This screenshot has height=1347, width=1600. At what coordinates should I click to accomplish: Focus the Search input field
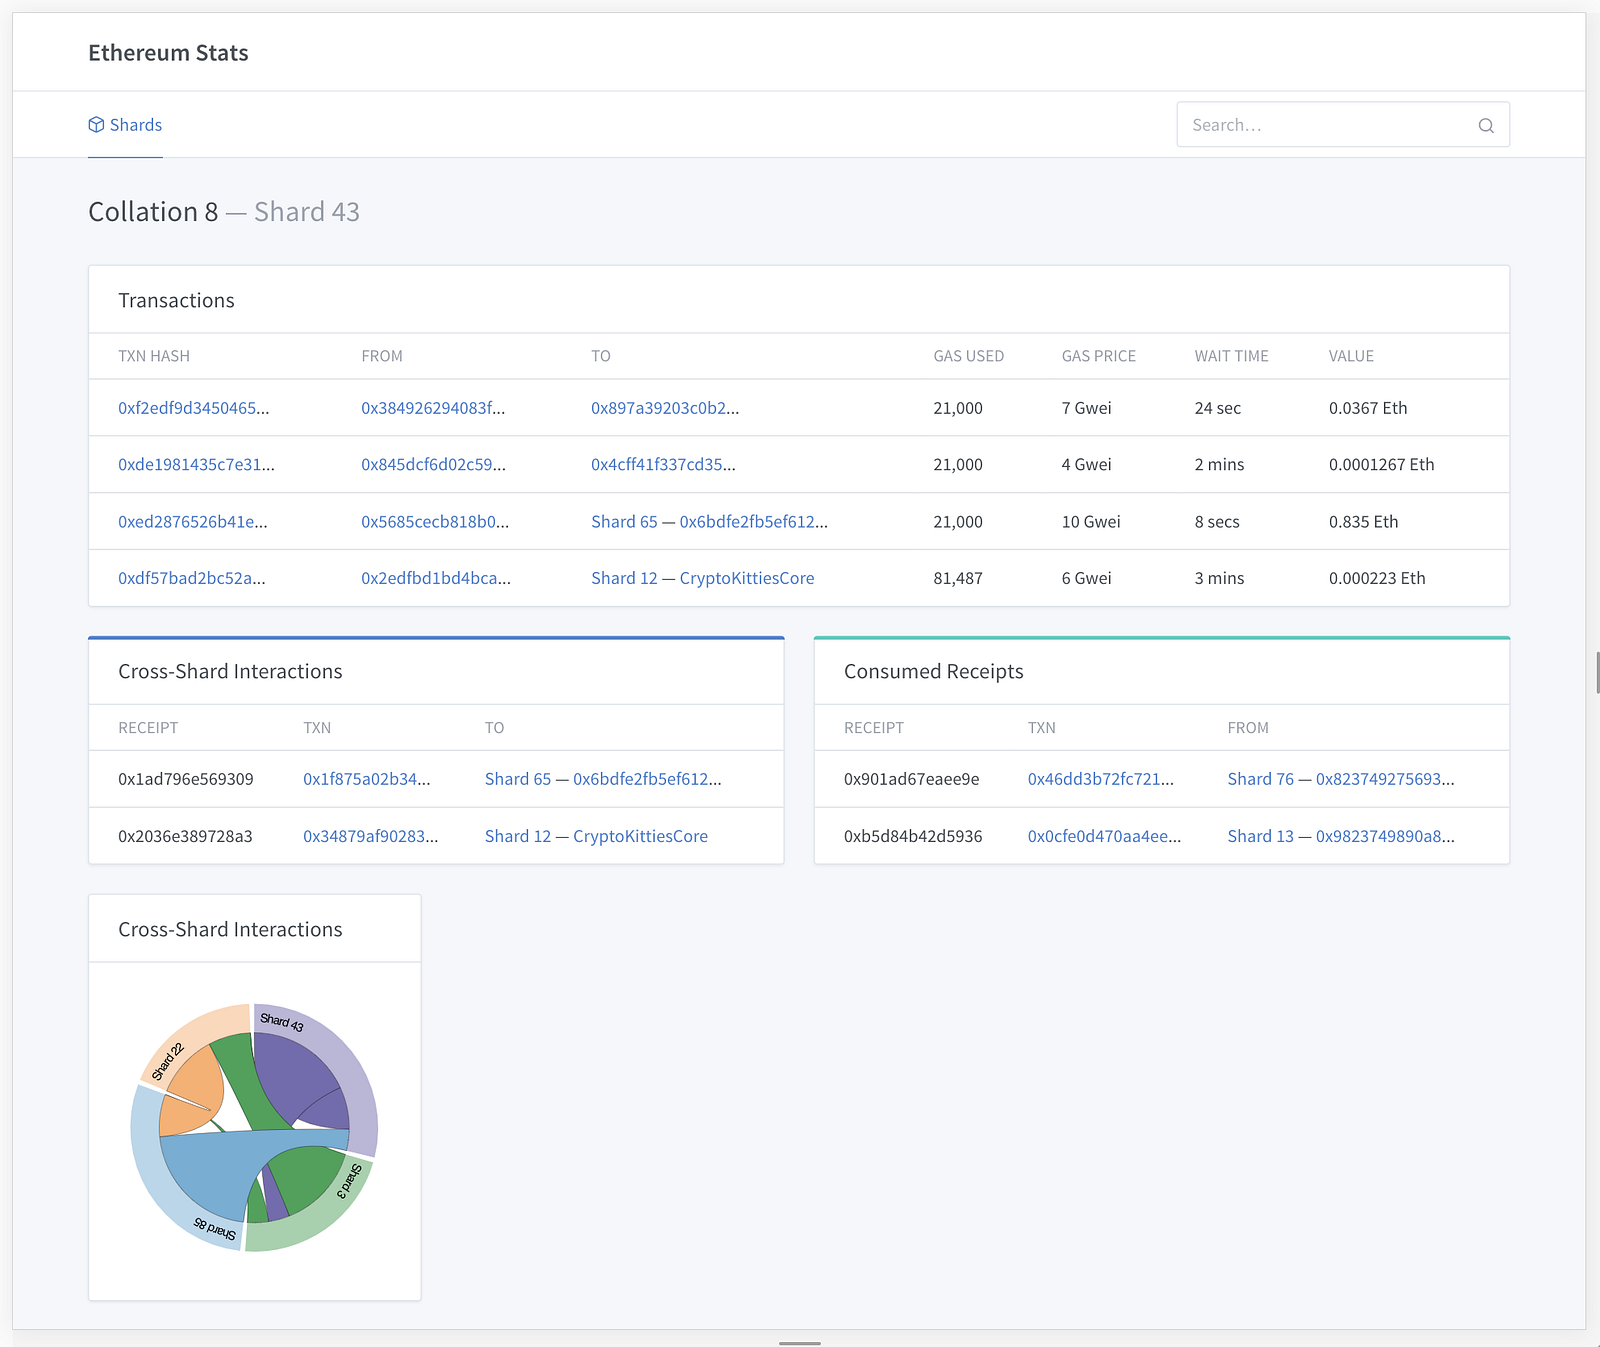click(x=1343, y=125)
